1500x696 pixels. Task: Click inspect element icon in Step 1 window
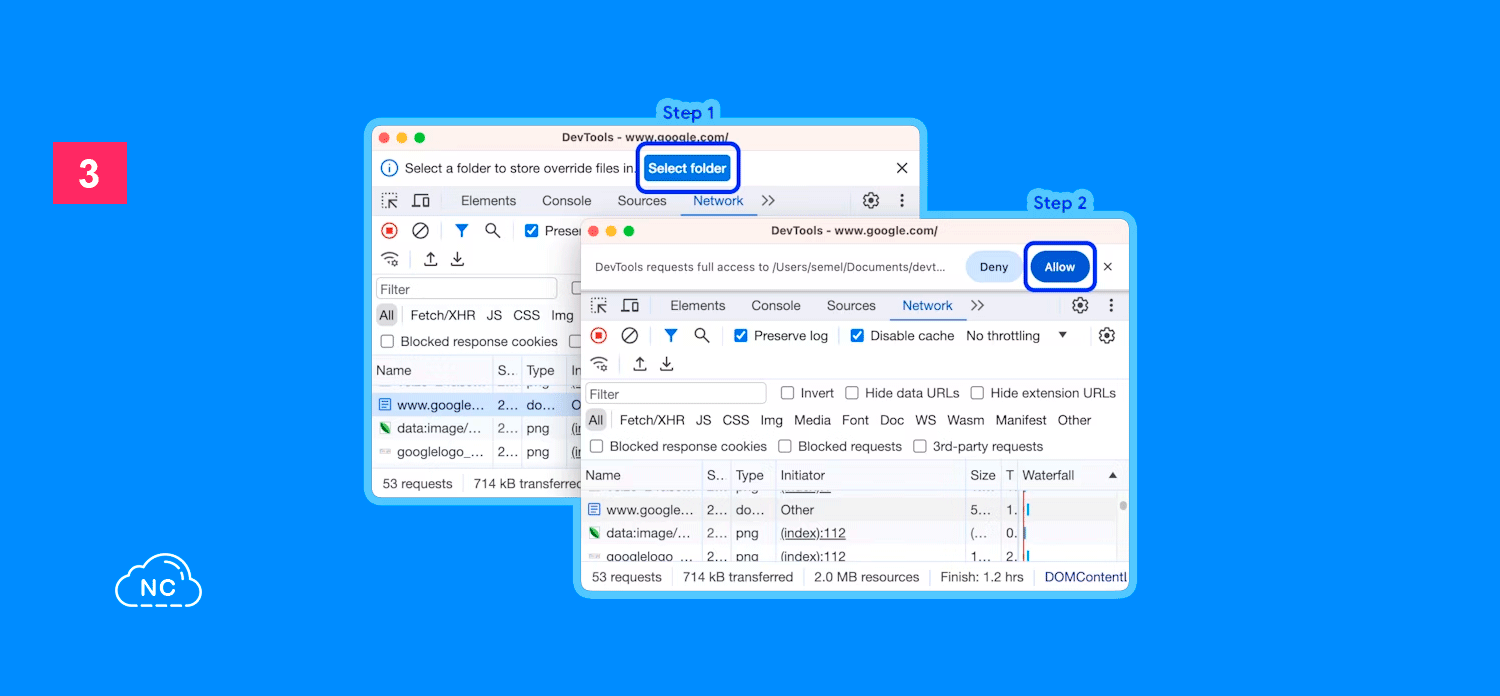(389, 201)
